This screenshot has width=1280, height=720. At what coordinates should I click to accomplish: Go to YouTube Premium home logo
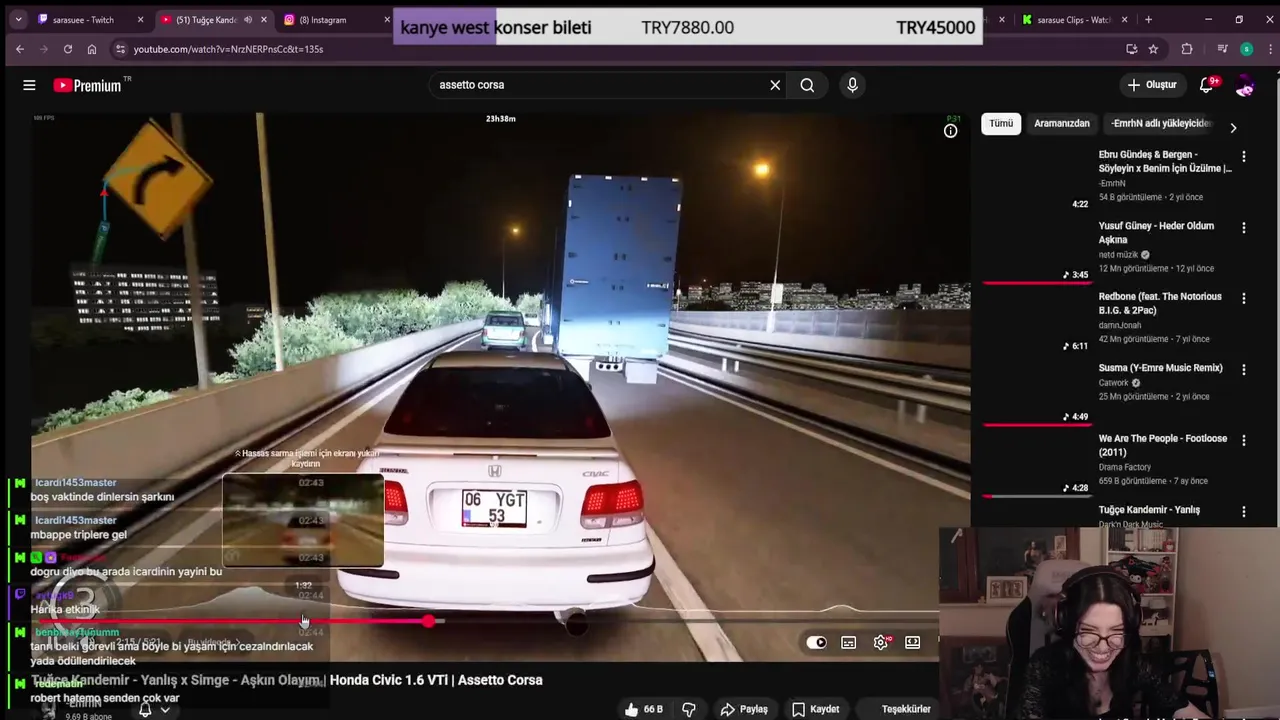(x=87, y=85)
